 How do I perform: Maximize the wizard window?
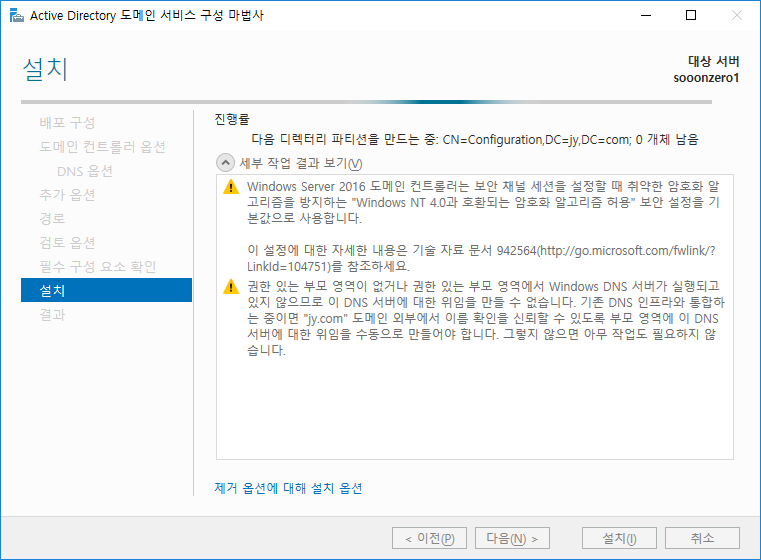[691, 16]
